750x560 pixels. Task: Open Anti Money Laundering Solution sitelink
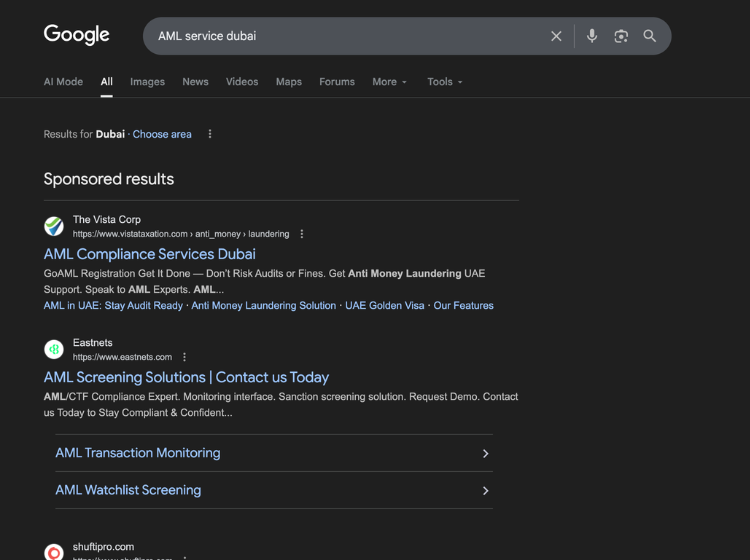[264, 306]
